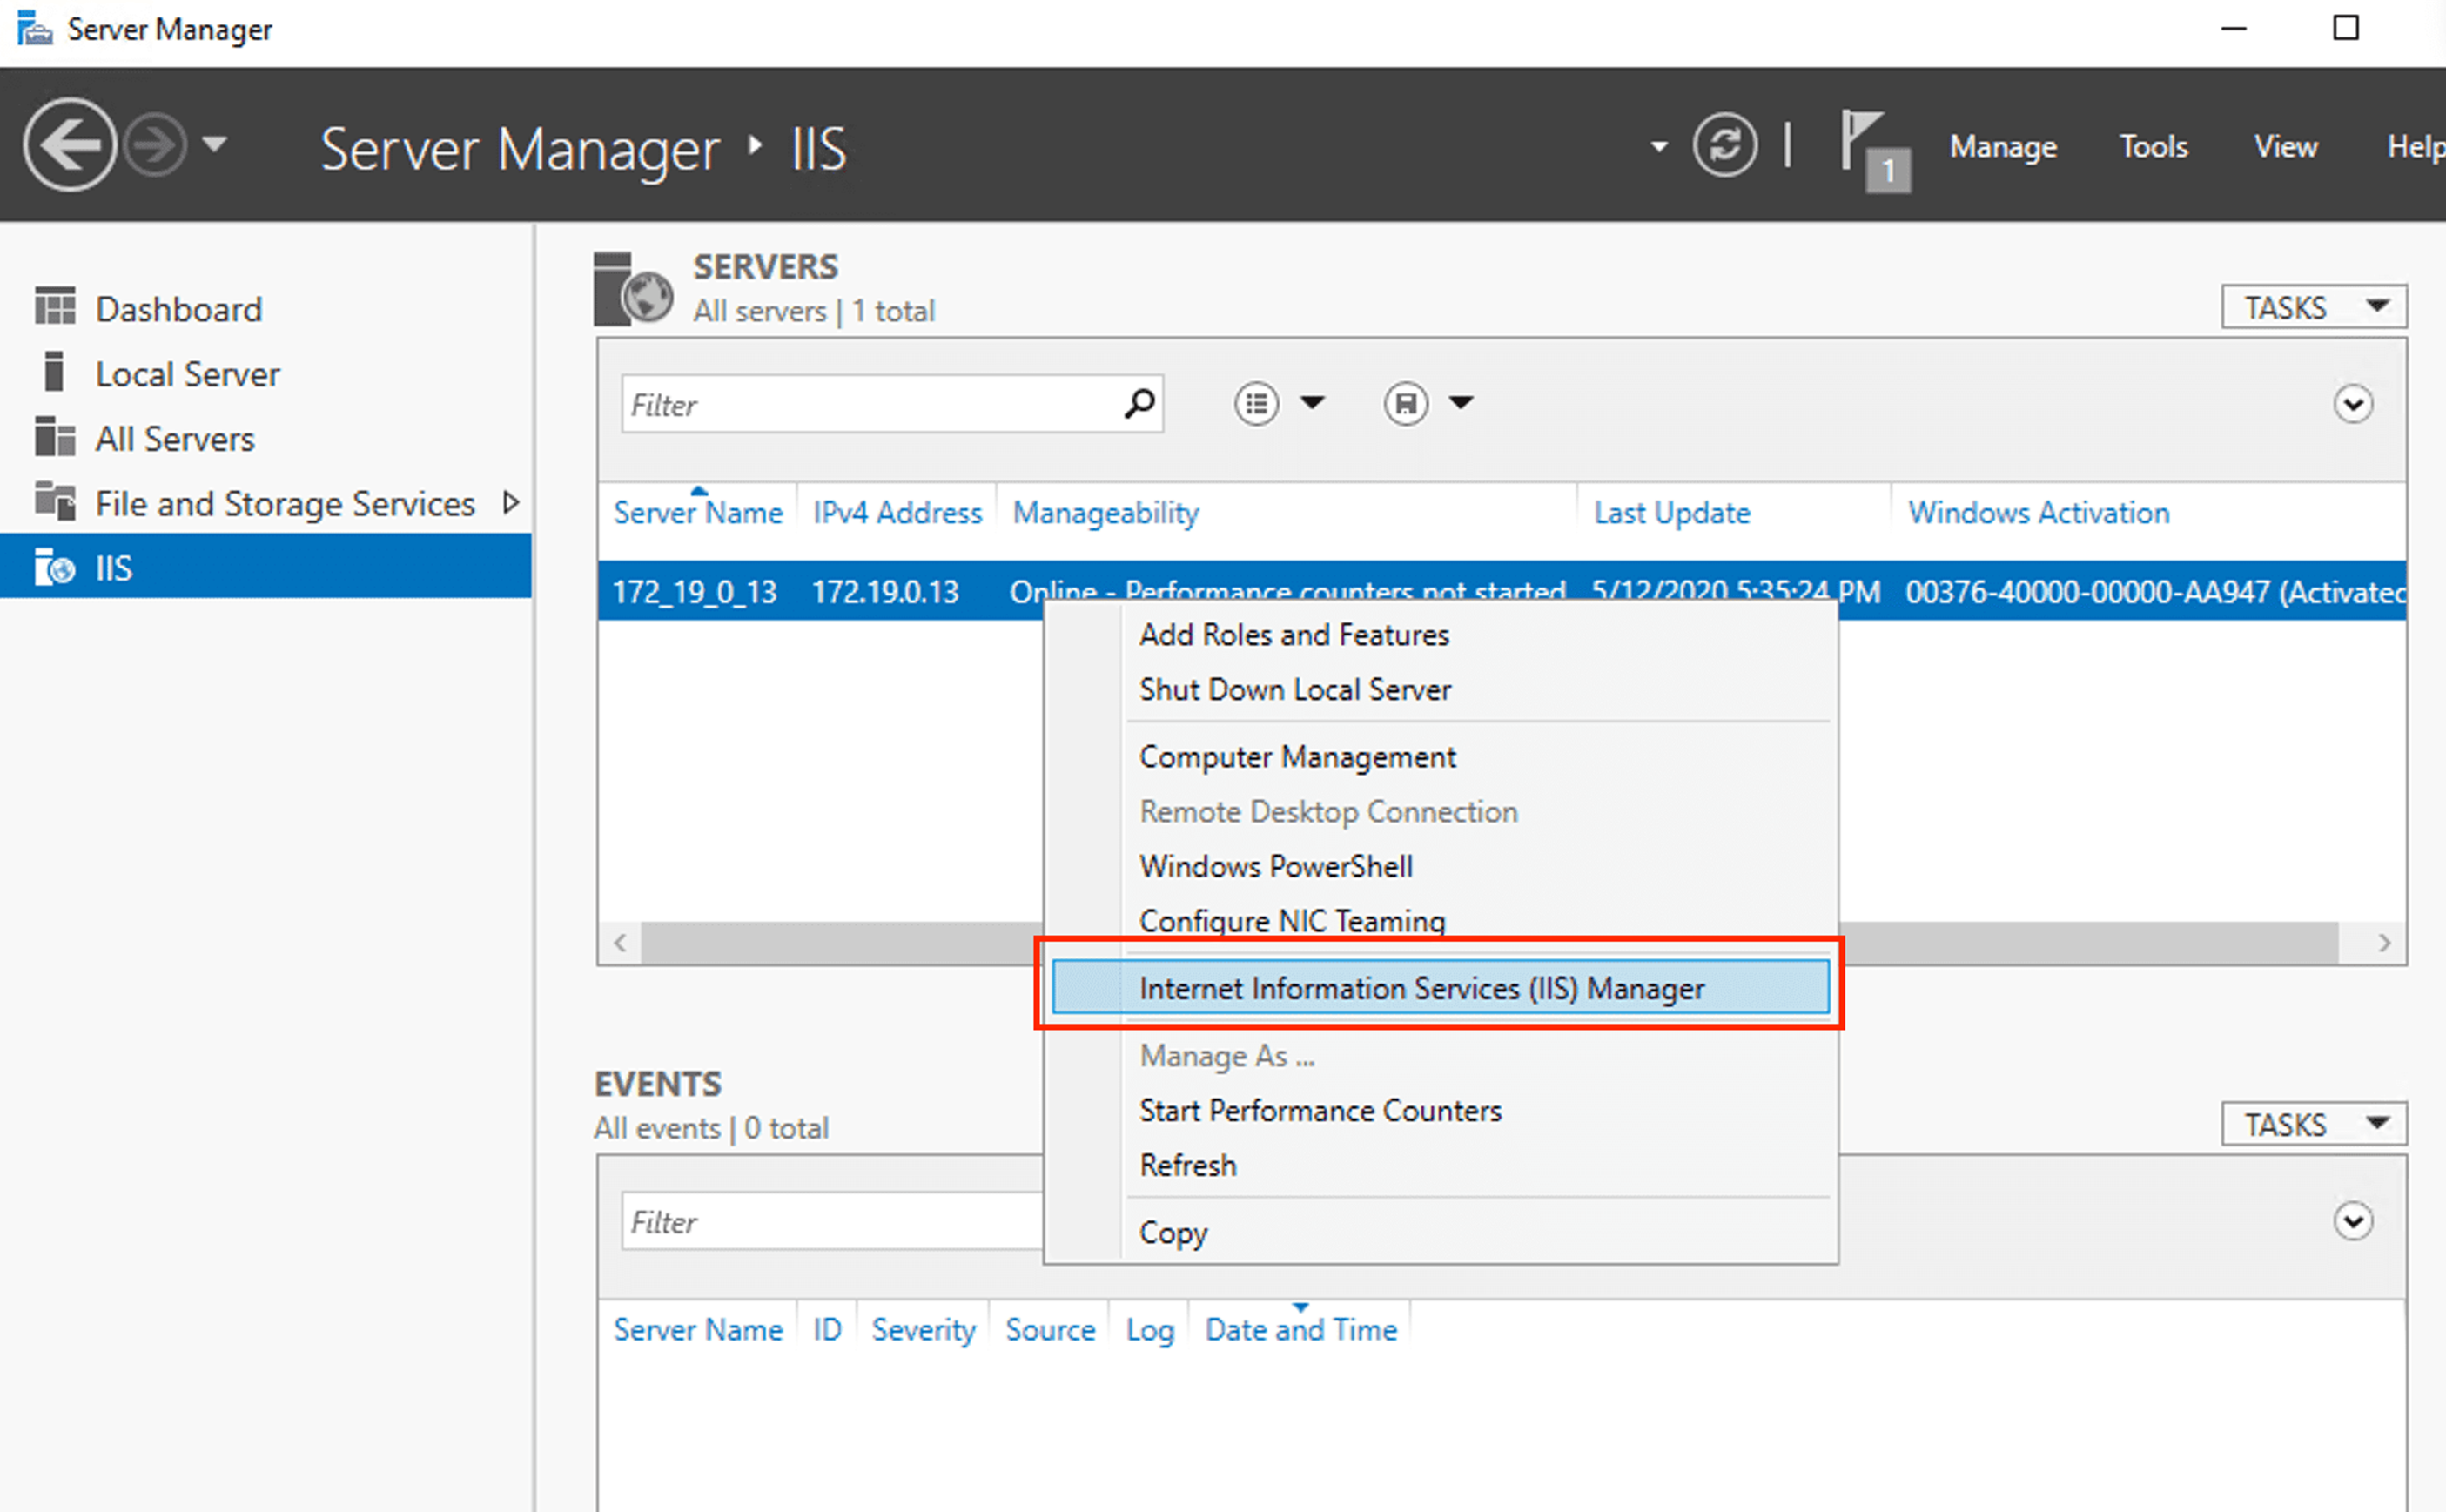Open the Servers TASKS dropdown
The width and height of the screenshot is (2446, 1512).
pos(2313,307)
